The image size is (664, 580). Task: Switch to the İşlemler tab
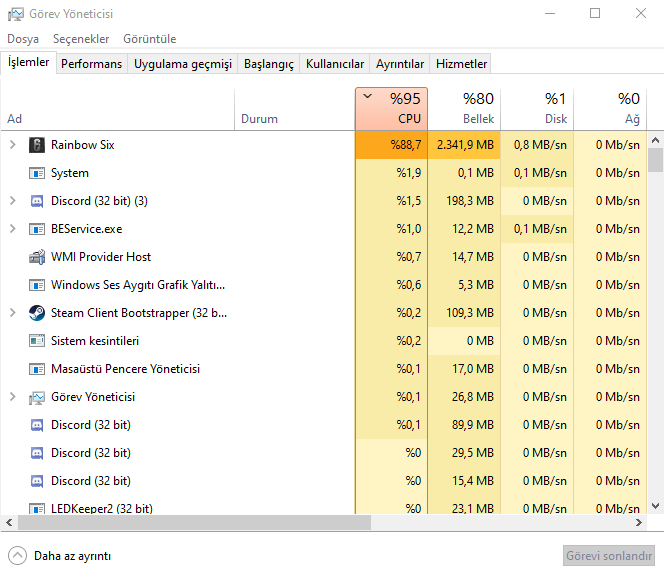(28, 63)
